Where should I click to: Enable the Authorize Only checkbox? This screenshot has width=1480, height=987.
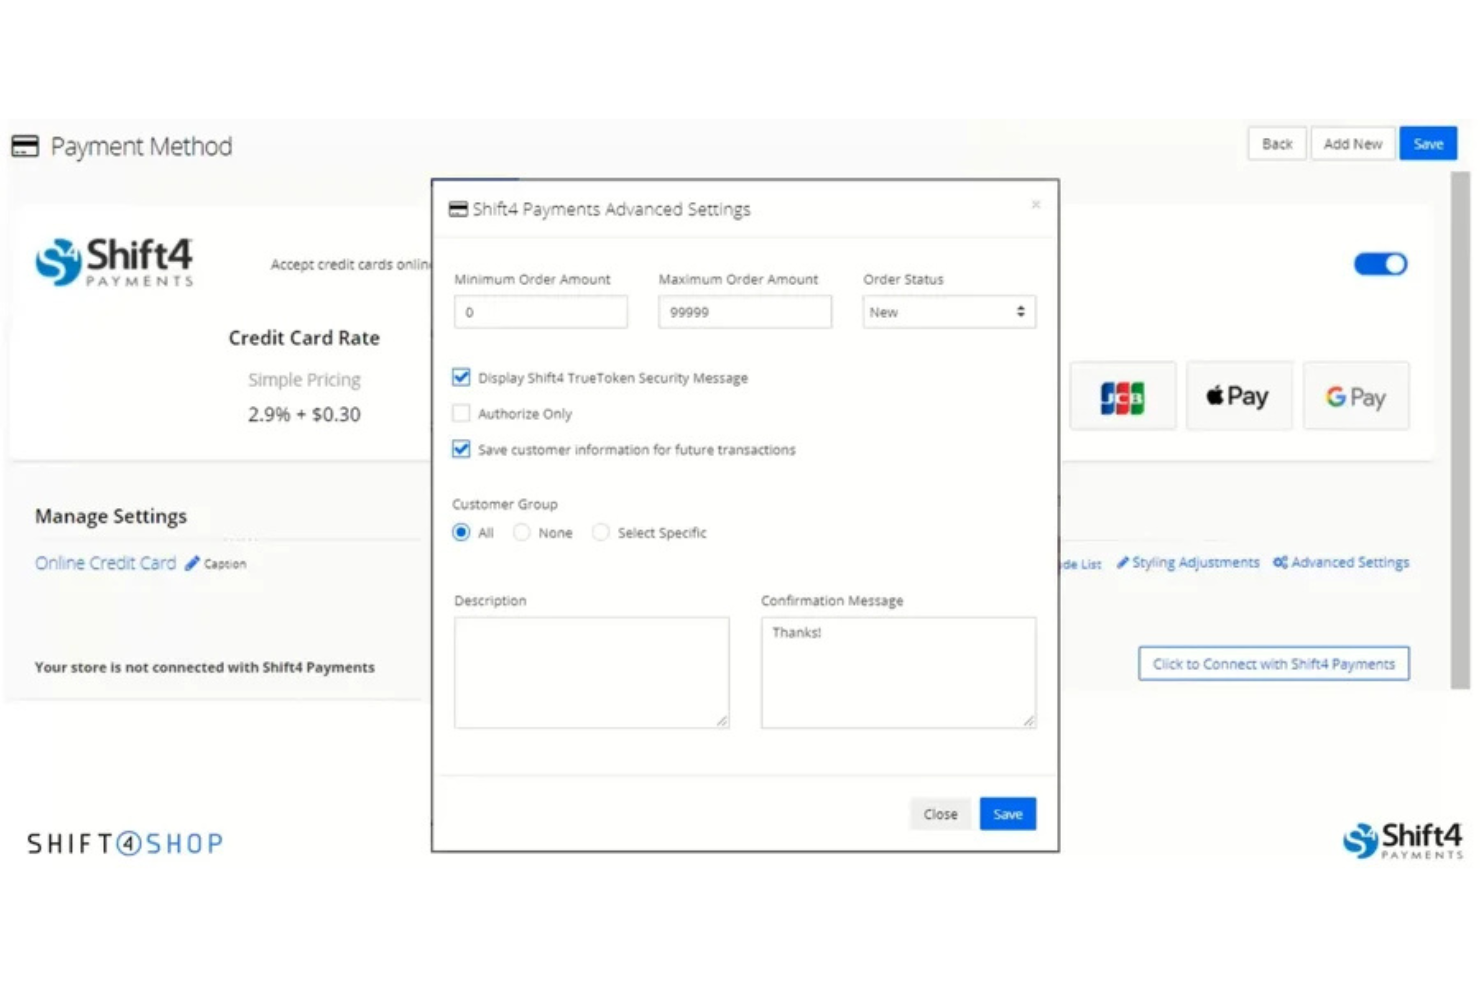pos(461,412)
